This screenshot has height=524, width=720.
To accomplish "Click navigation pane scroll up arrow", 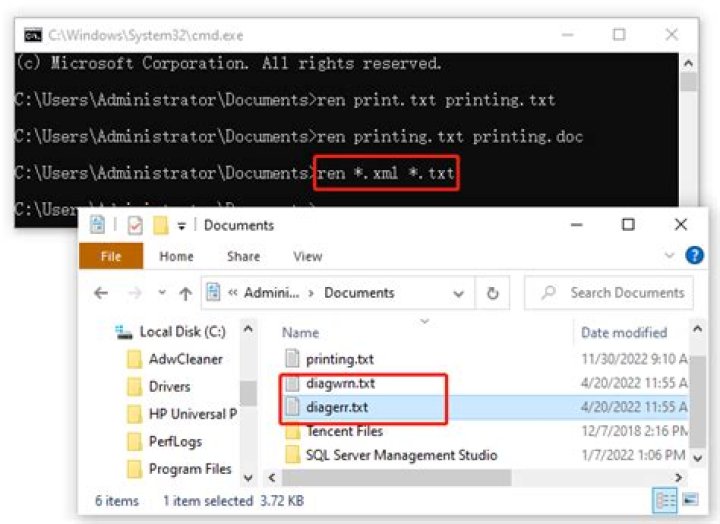I will [248, 329].
